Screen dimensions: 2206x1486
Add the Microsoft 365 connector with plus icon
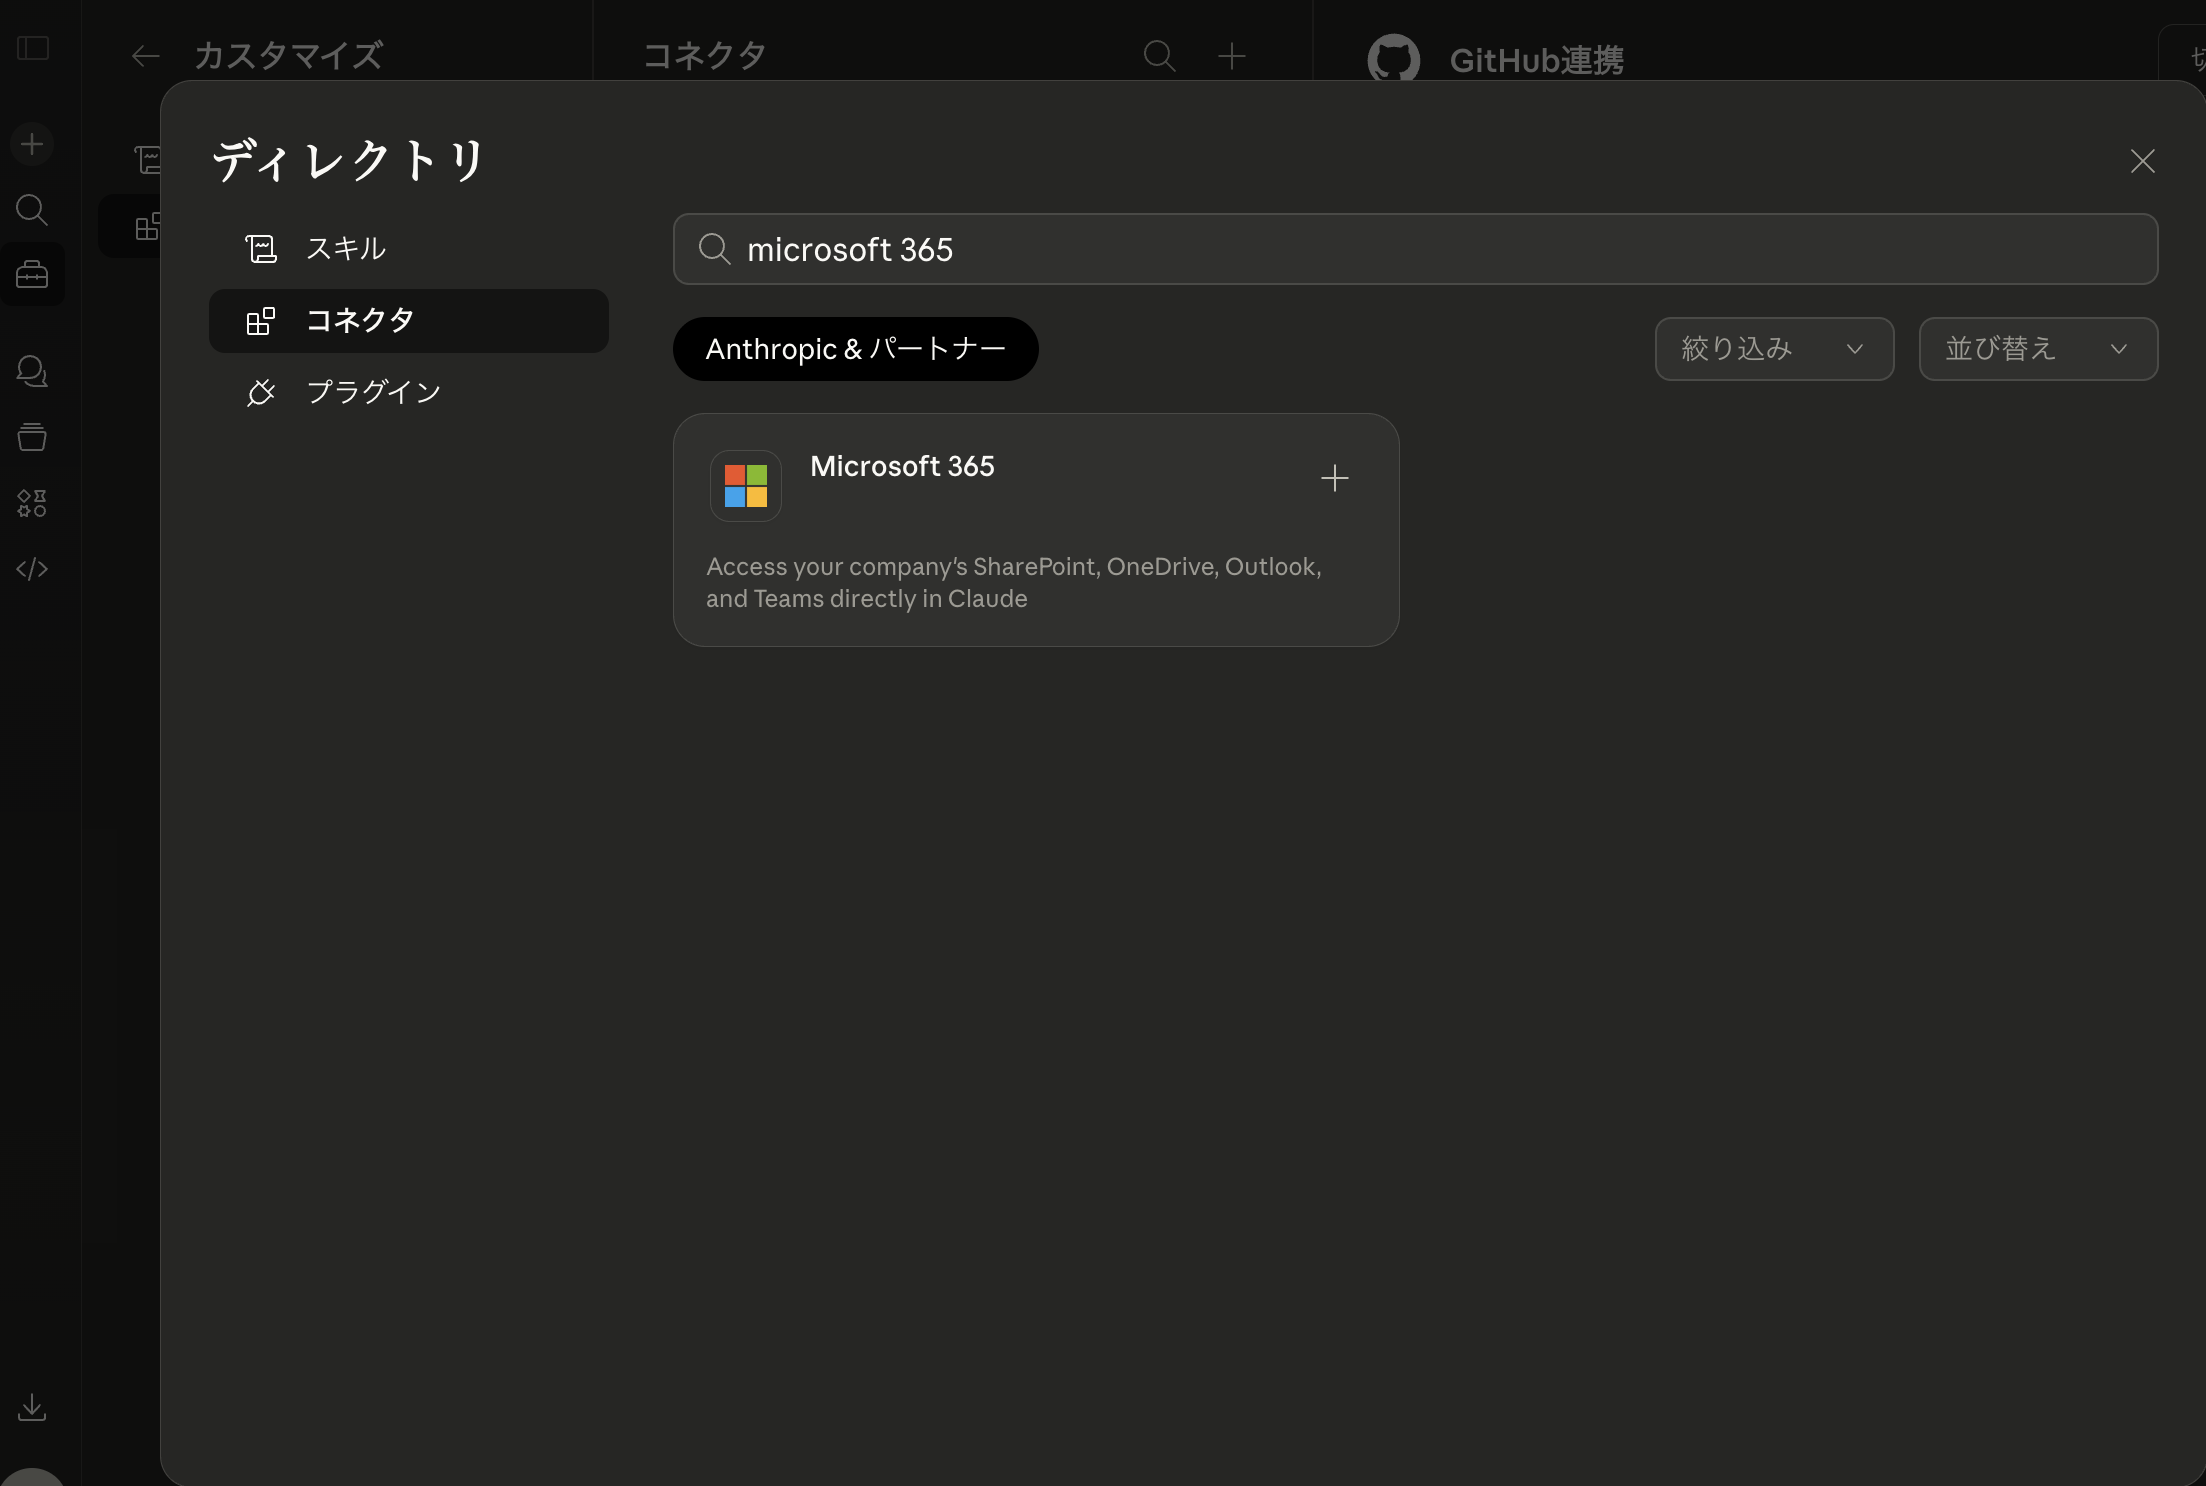(1334, 478)
